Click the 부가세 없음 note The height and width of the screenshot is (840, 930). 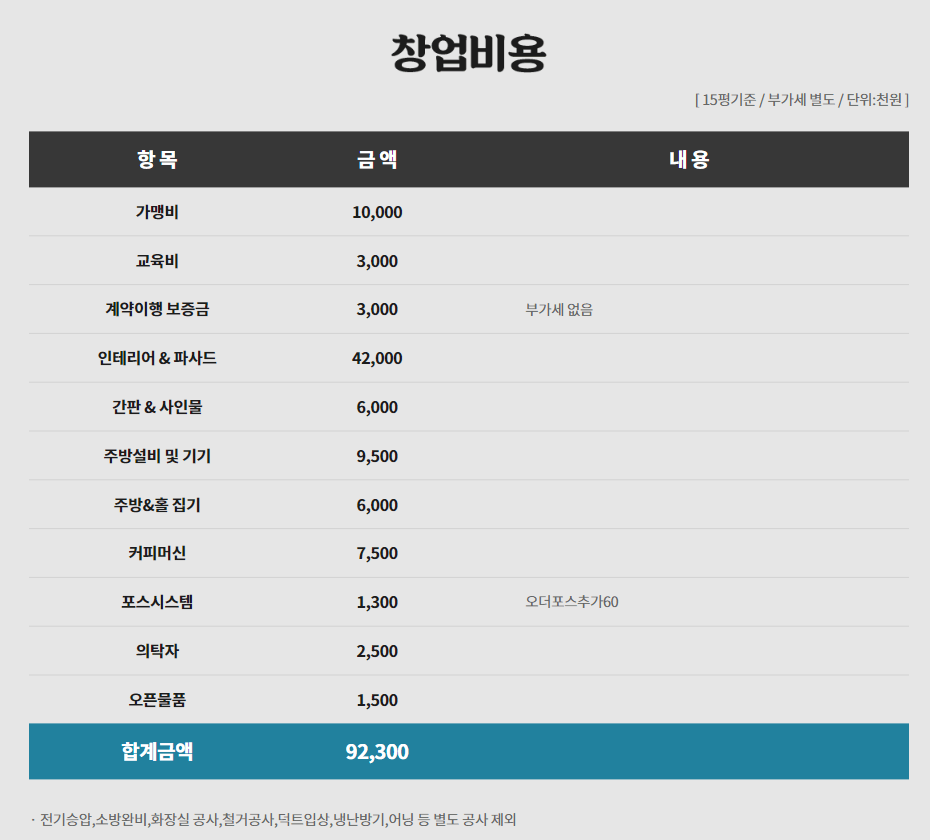coord(559,310)
